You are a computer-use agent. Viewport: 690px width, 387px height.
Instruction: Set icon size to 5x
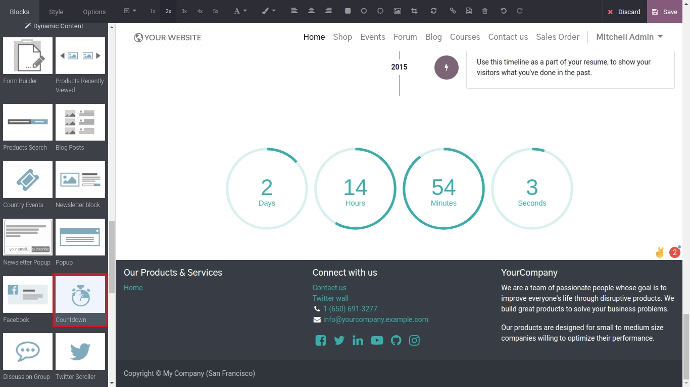pos(215,11)
